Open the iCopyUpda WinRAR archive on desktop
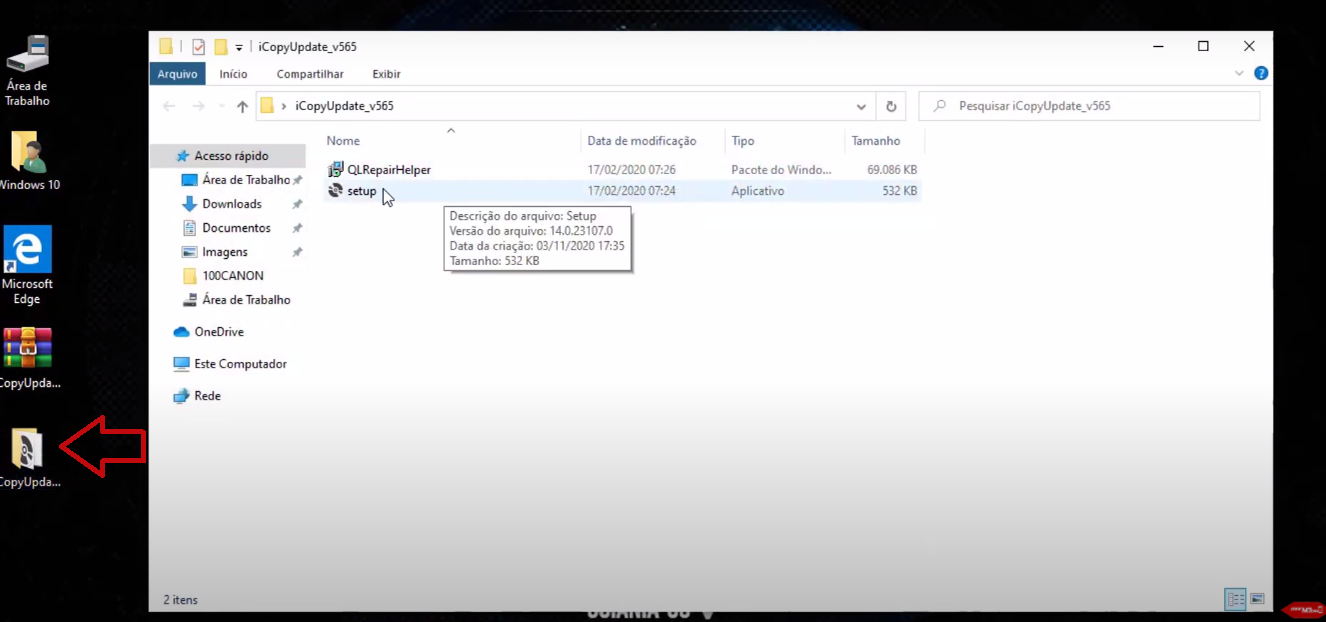 point(27,347)
